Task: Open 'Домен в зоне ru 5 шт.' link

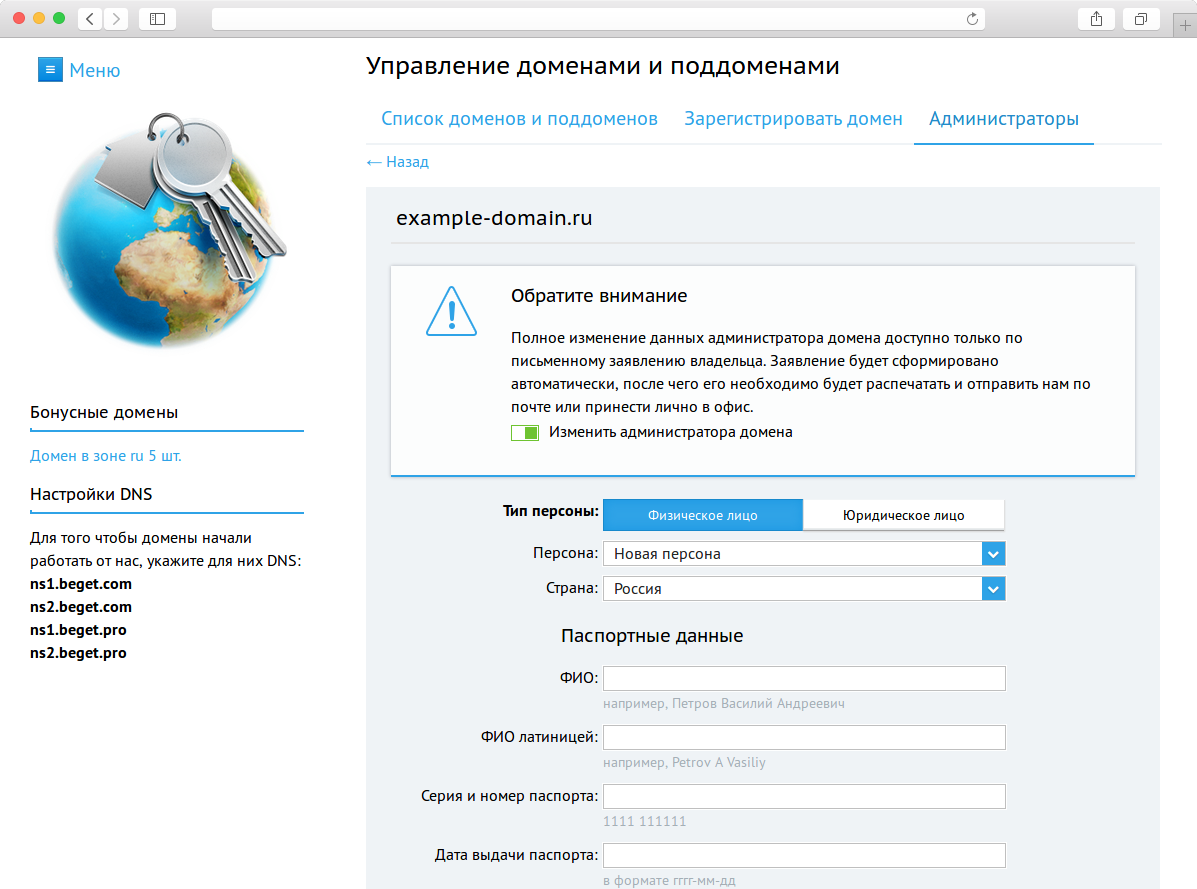Action: [x=105, y=456]
